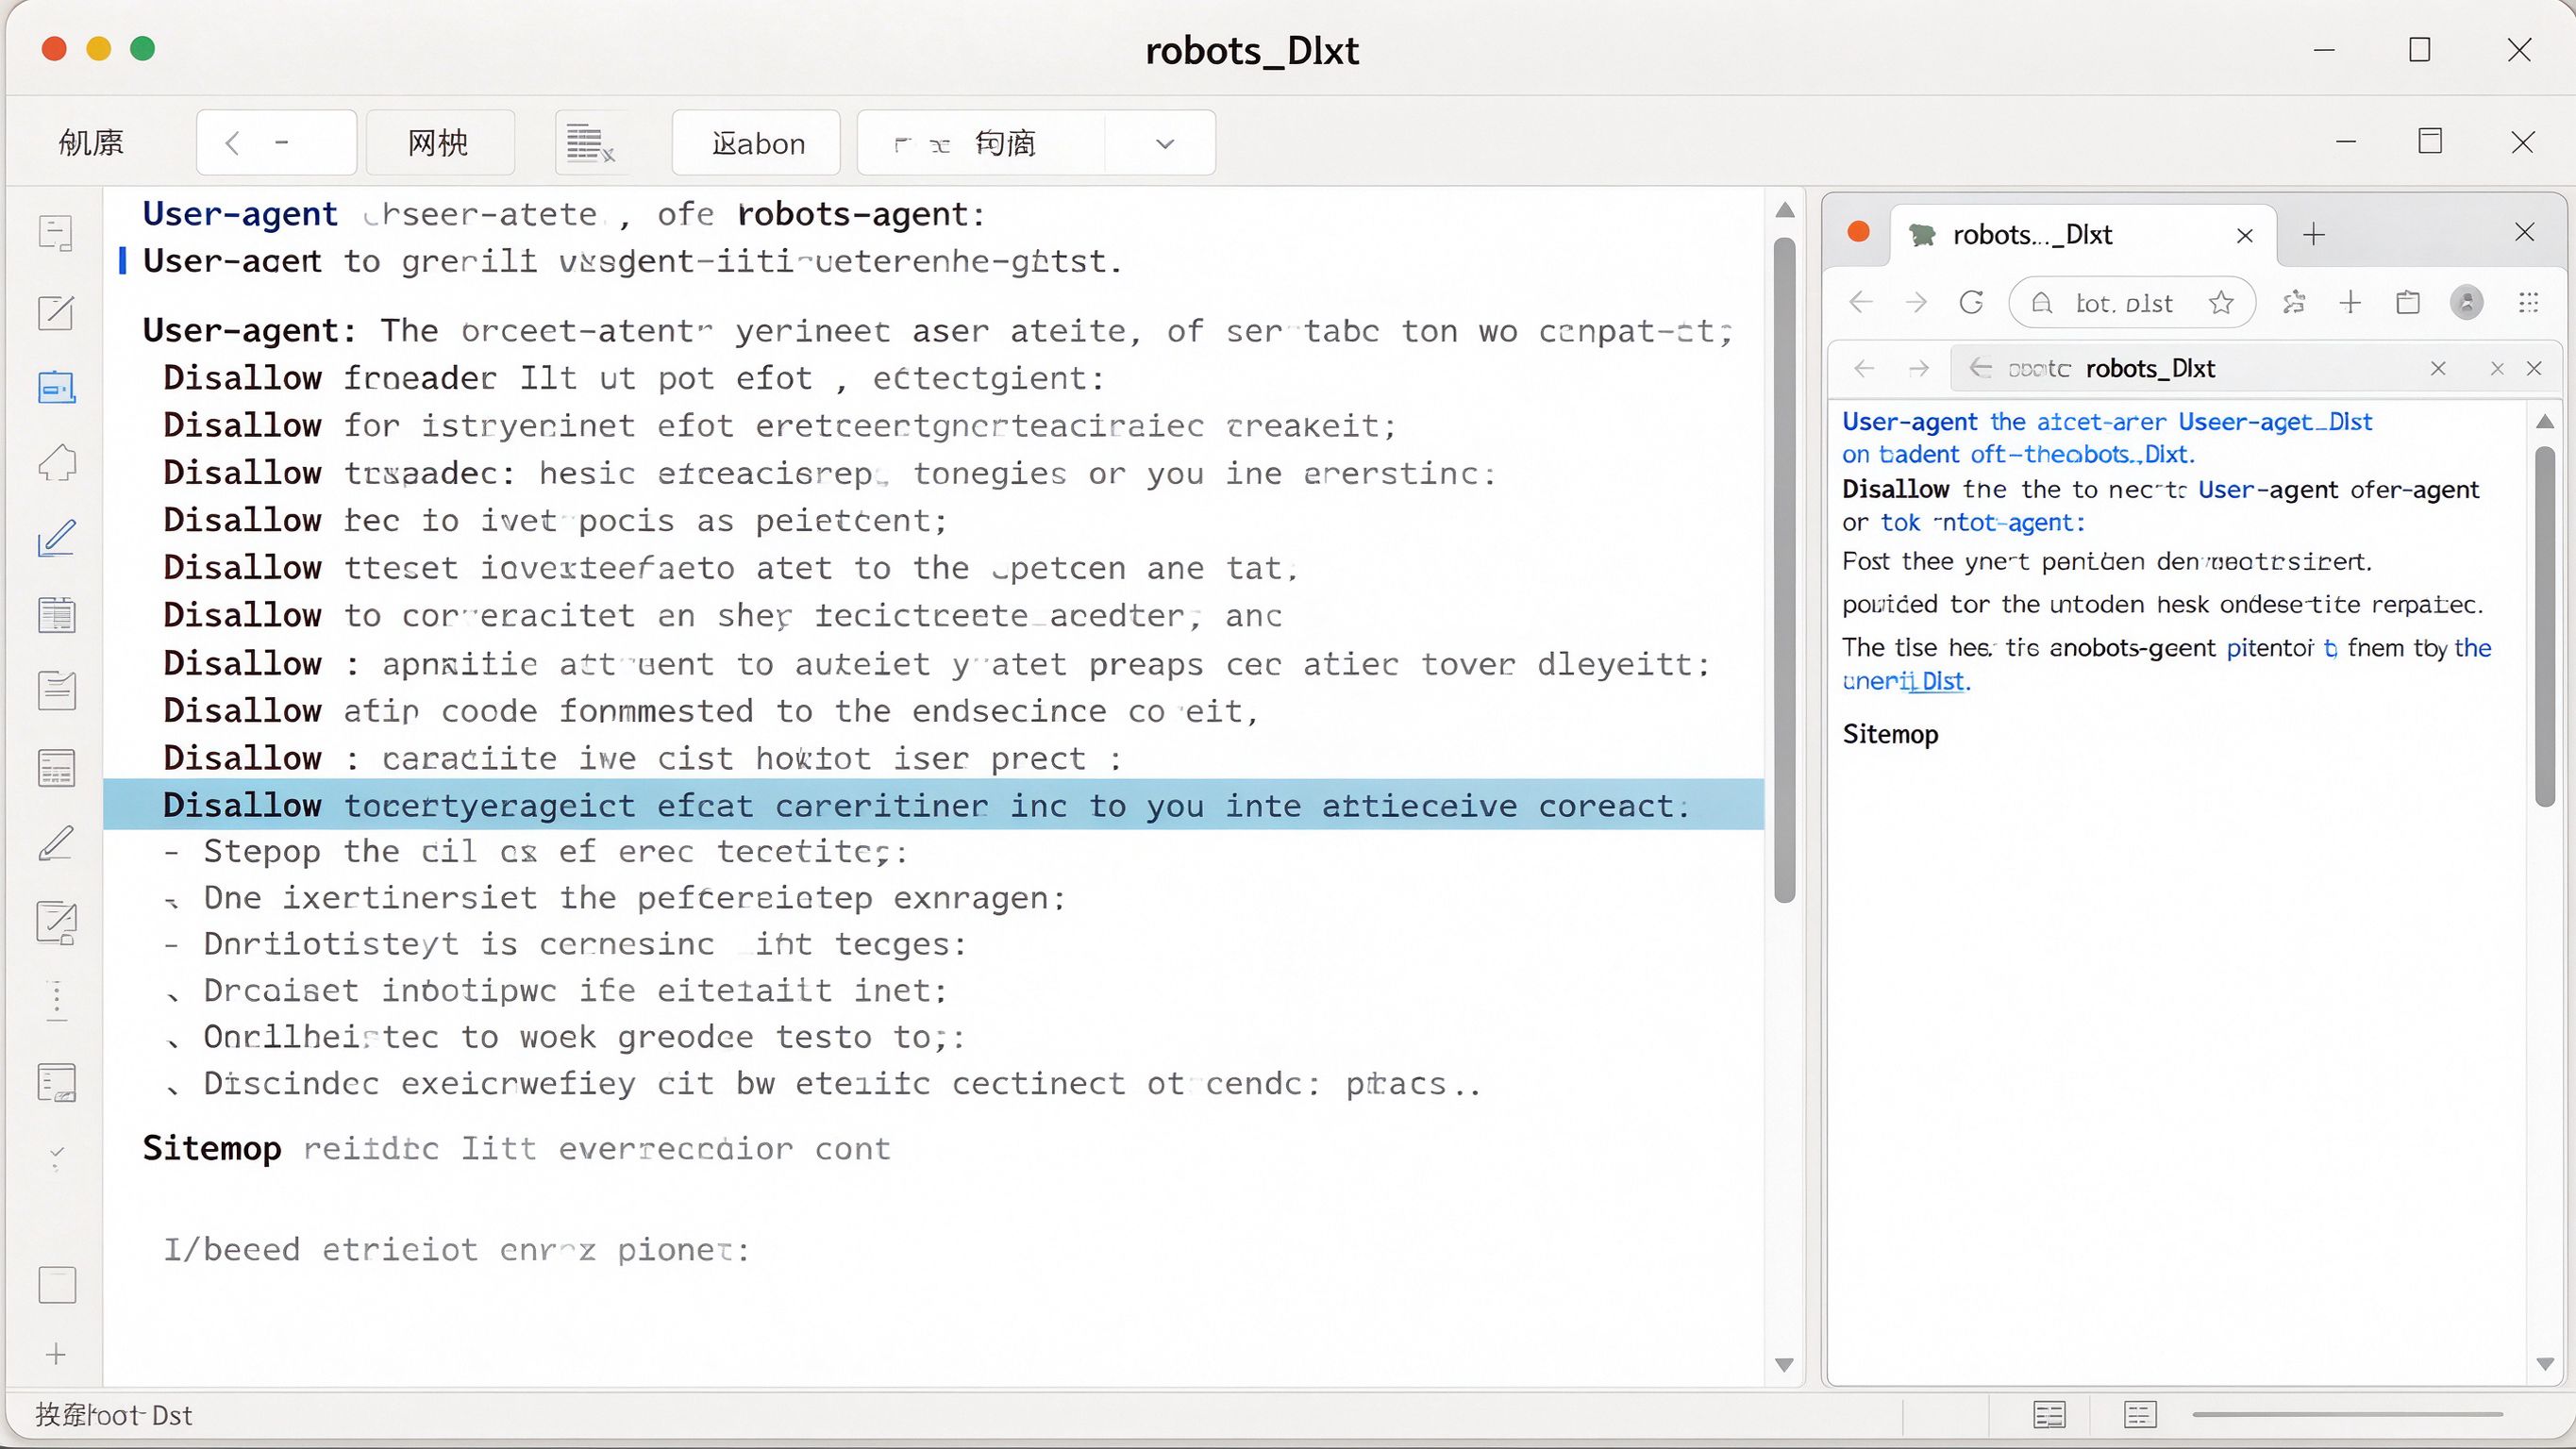The width and height of the screenshot is (2576, 1449).
Task: Switch to the first status bar layout icon
Action: point(2049,1415)
